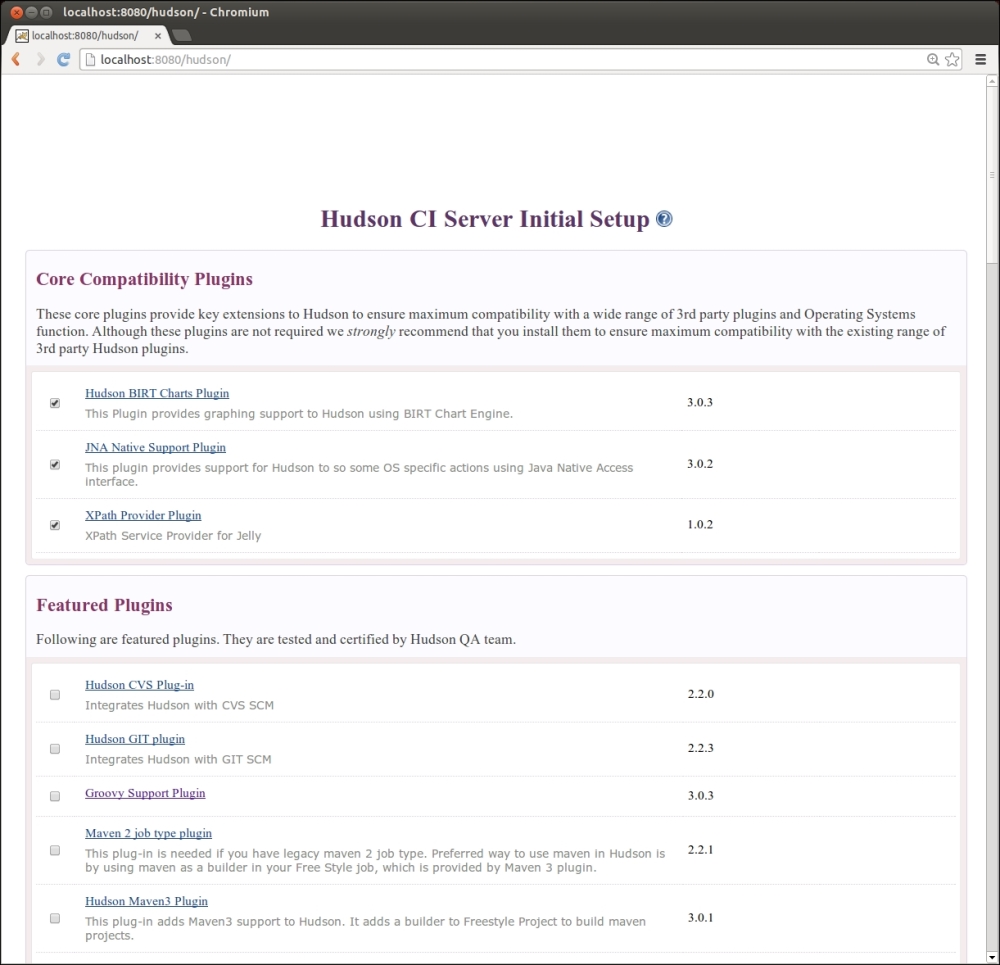The width and height of the screenshot is (1000, 965).
Task: Click the scrollbar up arrow
Action: click(992, 81)
